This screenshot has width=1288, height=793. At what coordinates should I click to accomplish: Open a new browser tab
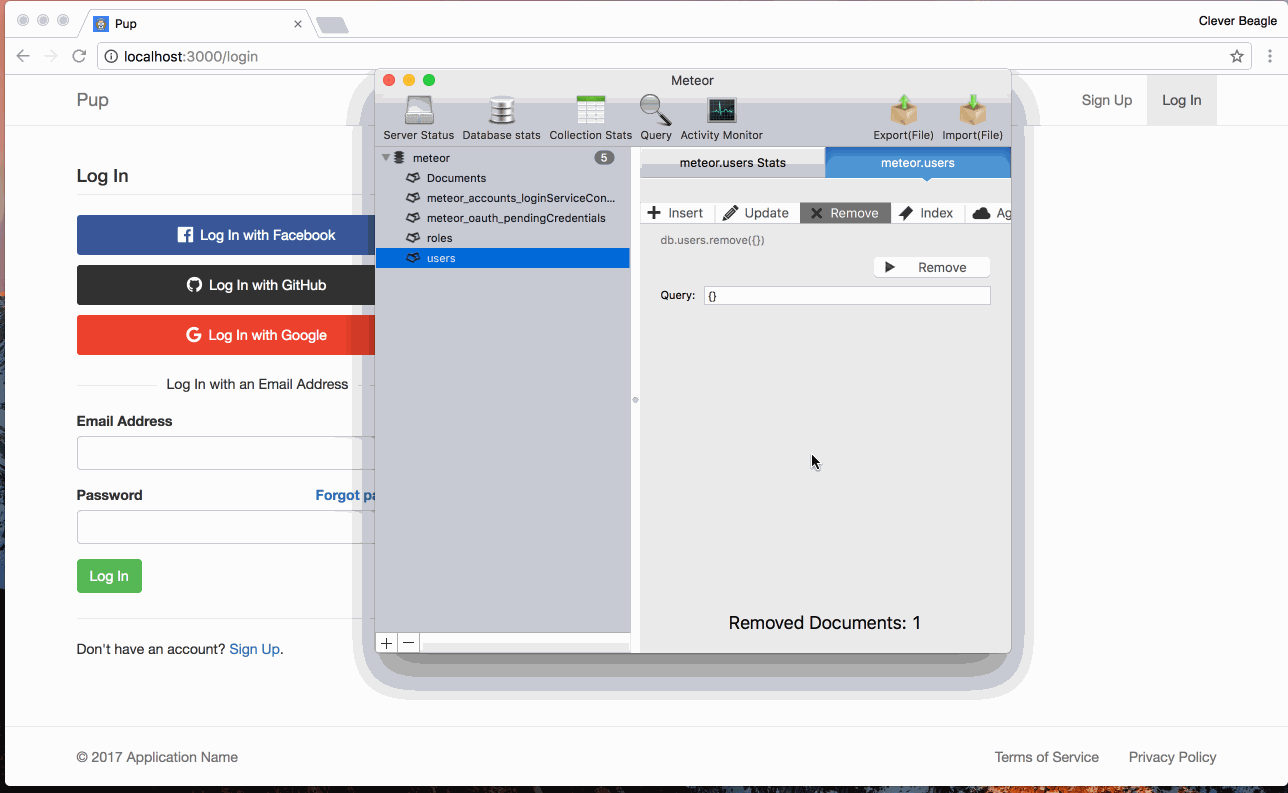pyautogui.click(x=332, y=25)
